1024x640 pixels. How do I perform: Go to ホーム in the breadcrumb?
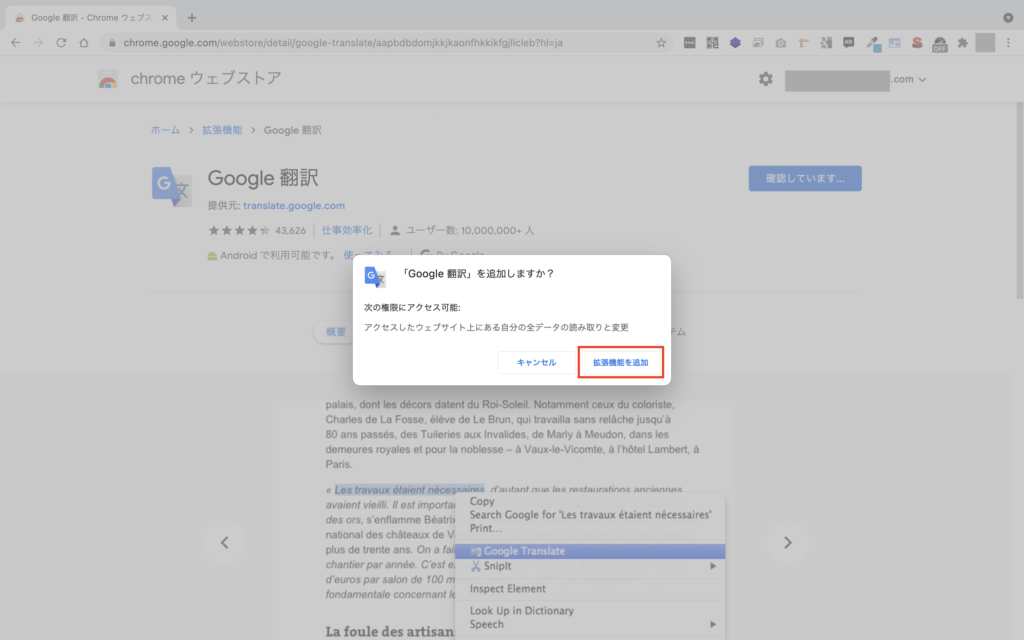pos(165,130)
